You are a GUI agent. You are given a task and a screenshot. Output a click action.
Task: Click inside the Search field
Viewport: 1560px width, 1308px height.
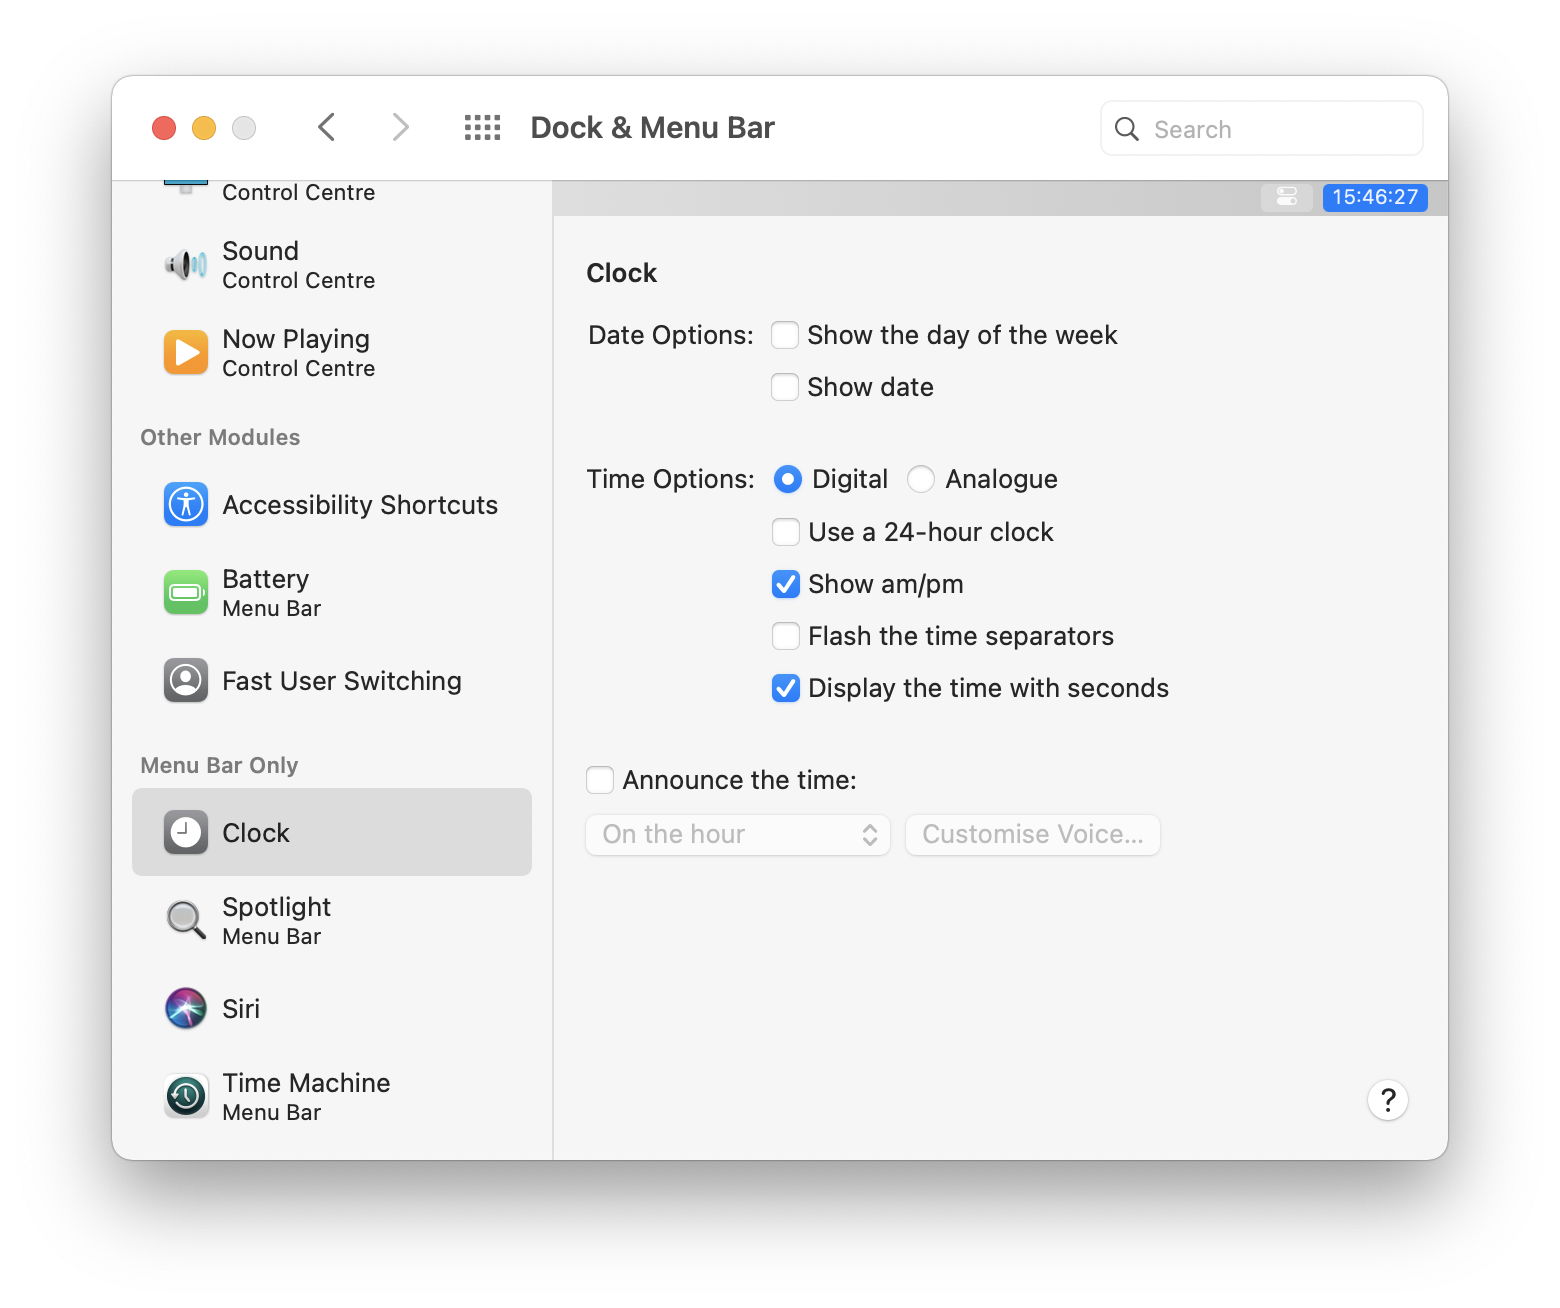[x=1260, y=128]
